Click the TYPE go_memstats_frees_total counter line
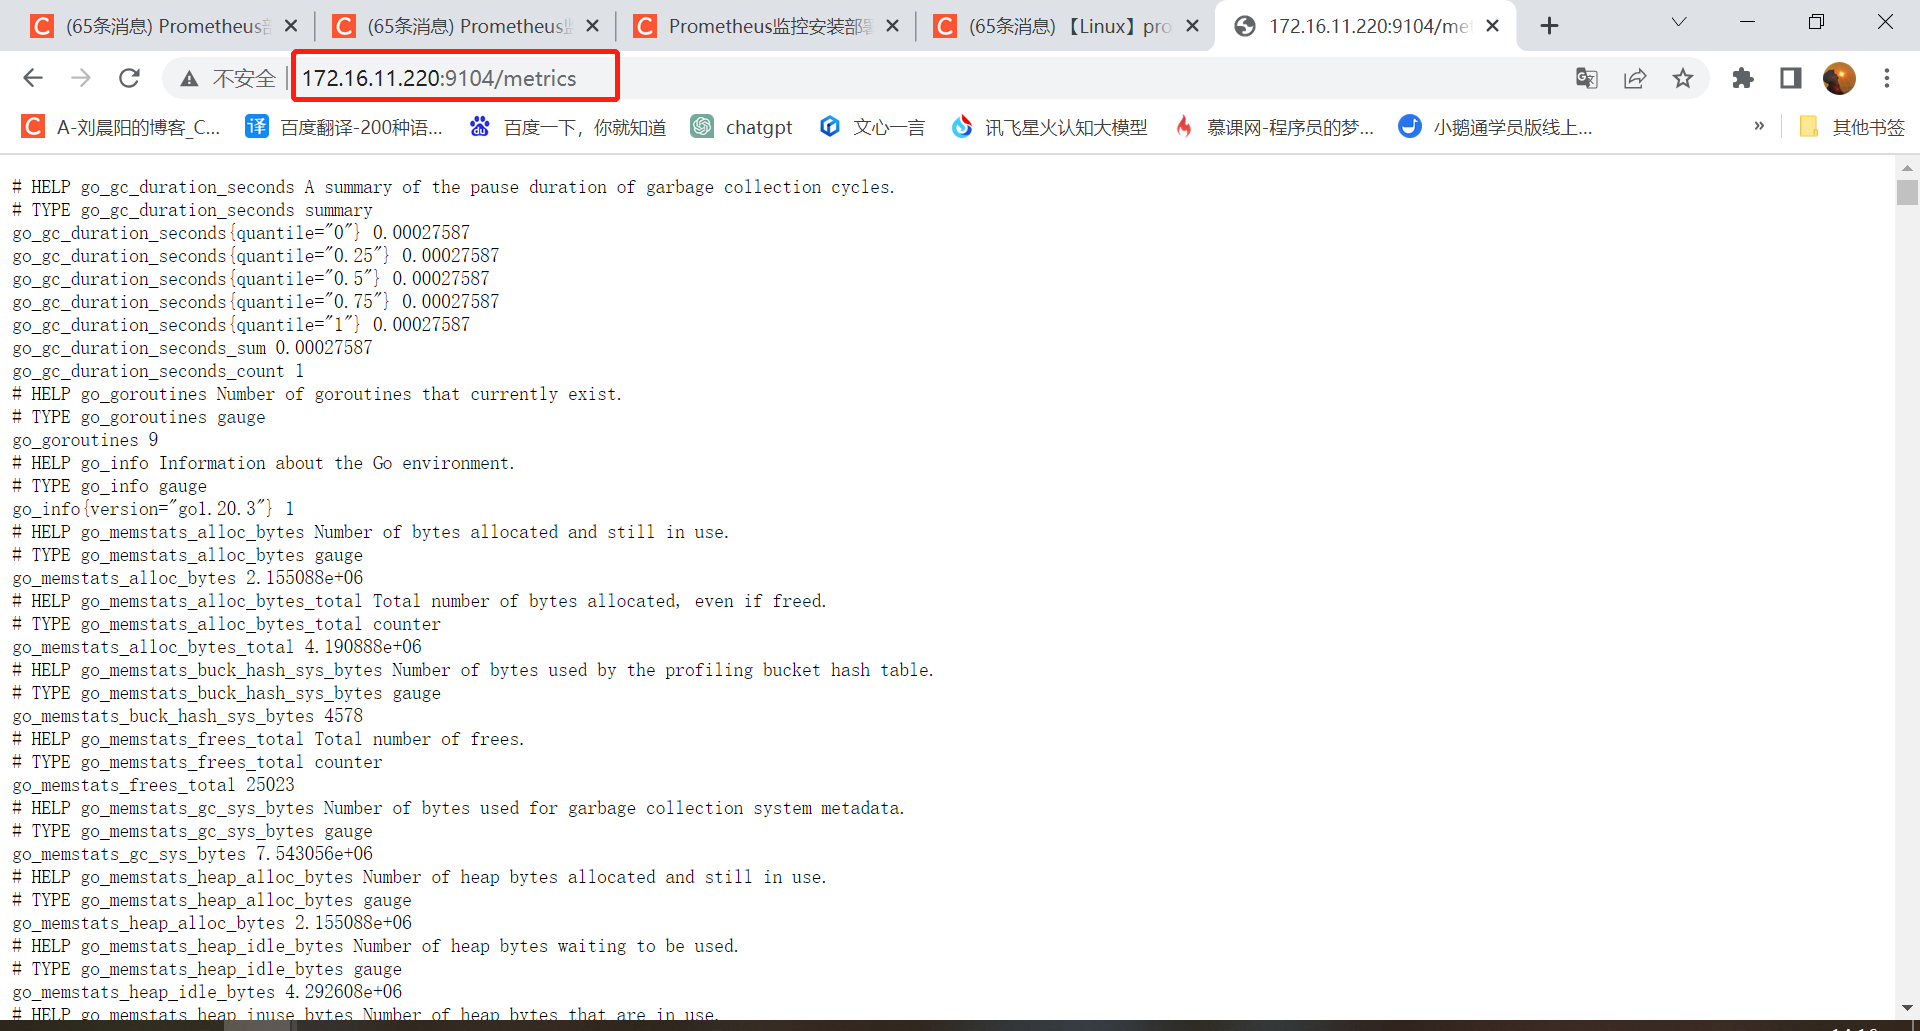1920x1031 pixels. pyautogui.click(x=197, y=762)
